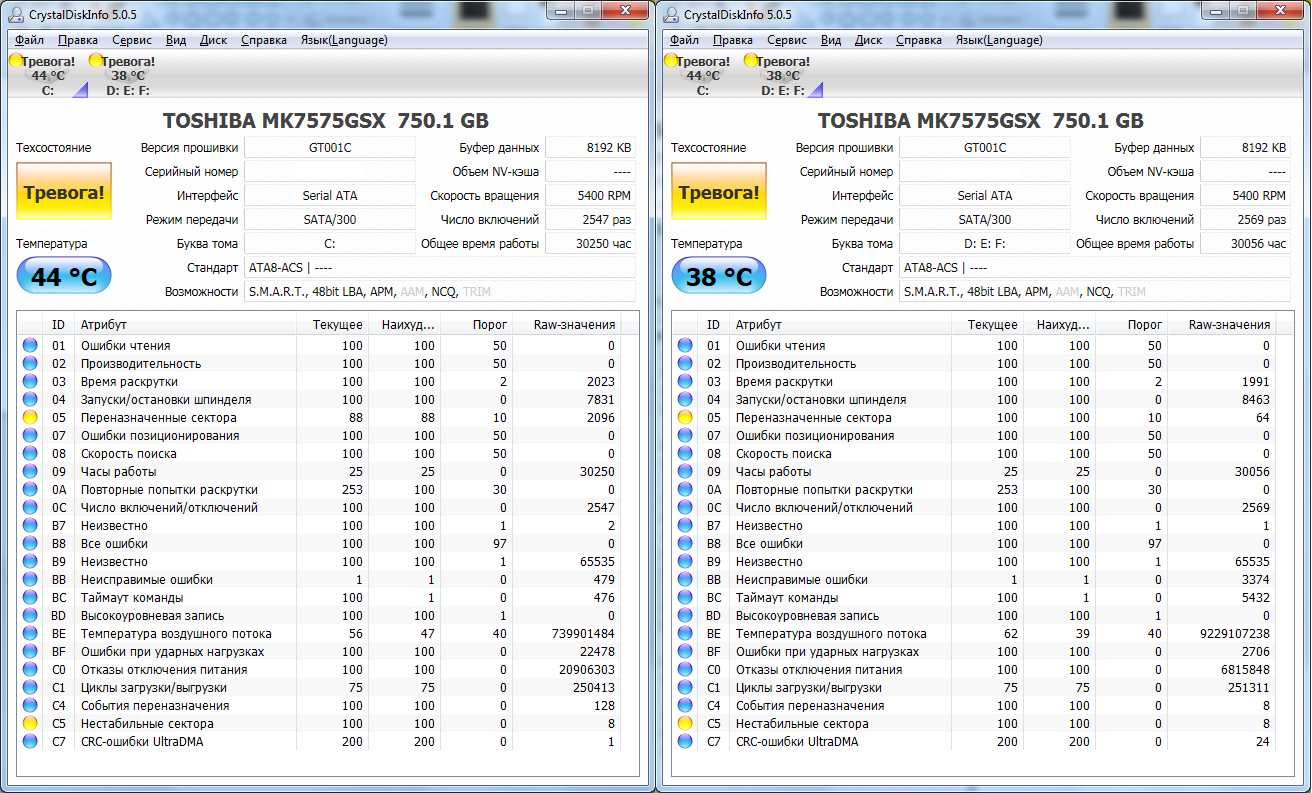Click the yellow Тревога! health button in the left window

click(63, 192)
